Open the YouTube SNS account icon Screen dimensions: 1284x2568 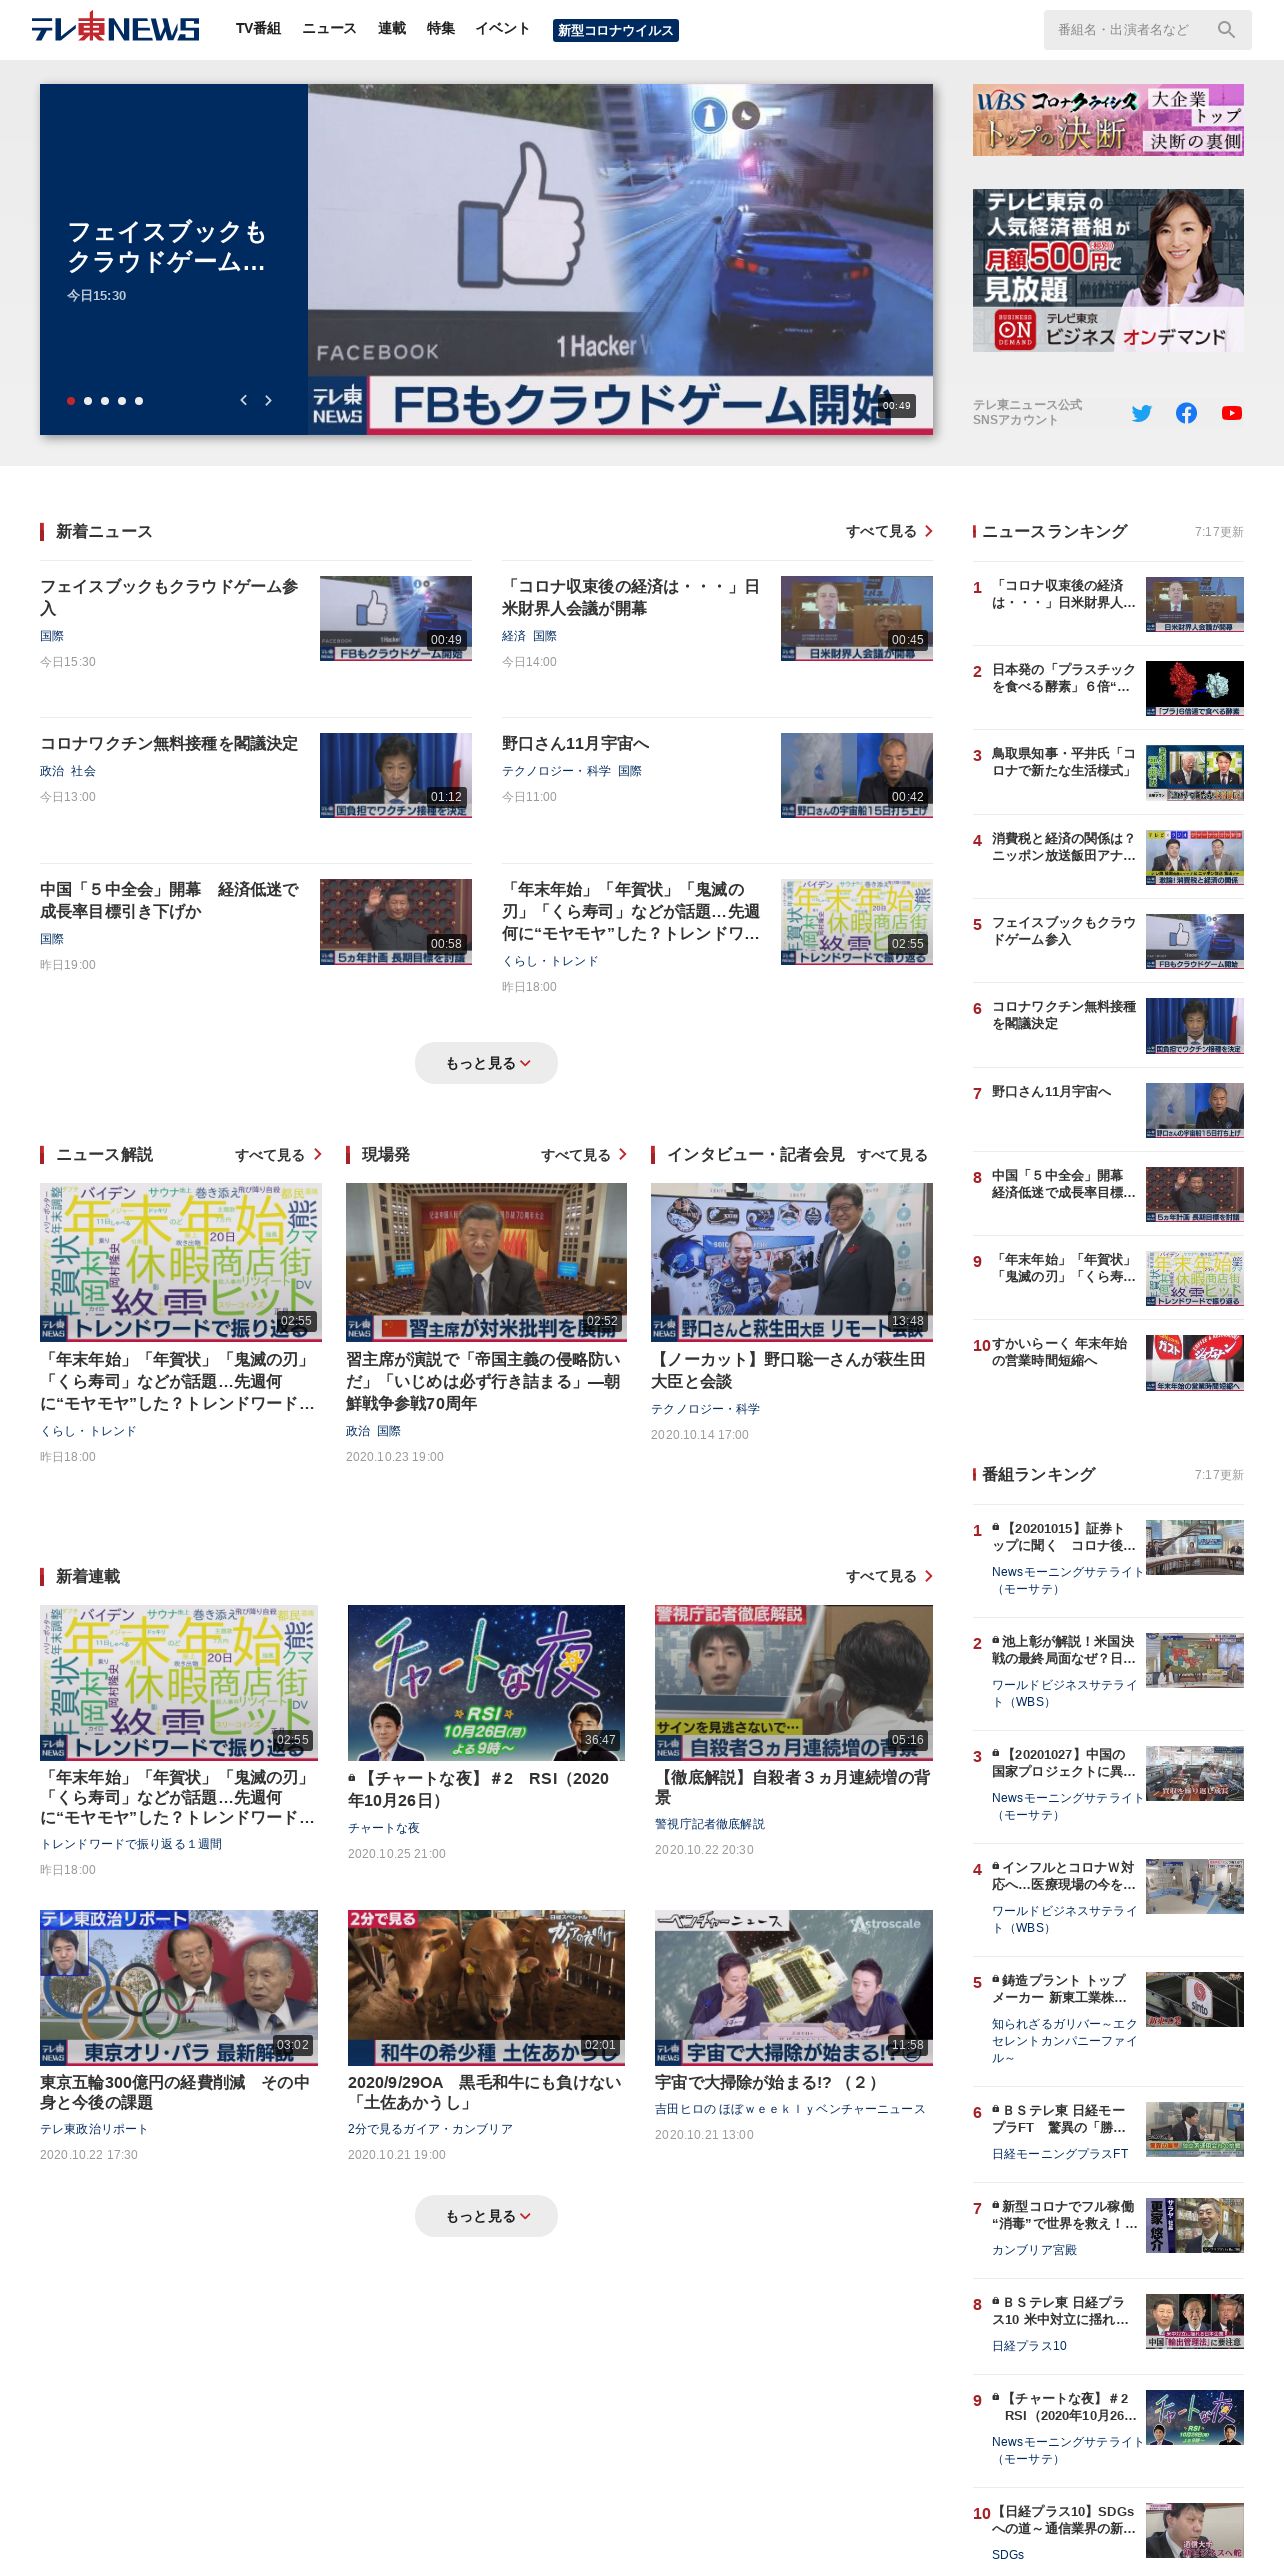point(1232,413)
